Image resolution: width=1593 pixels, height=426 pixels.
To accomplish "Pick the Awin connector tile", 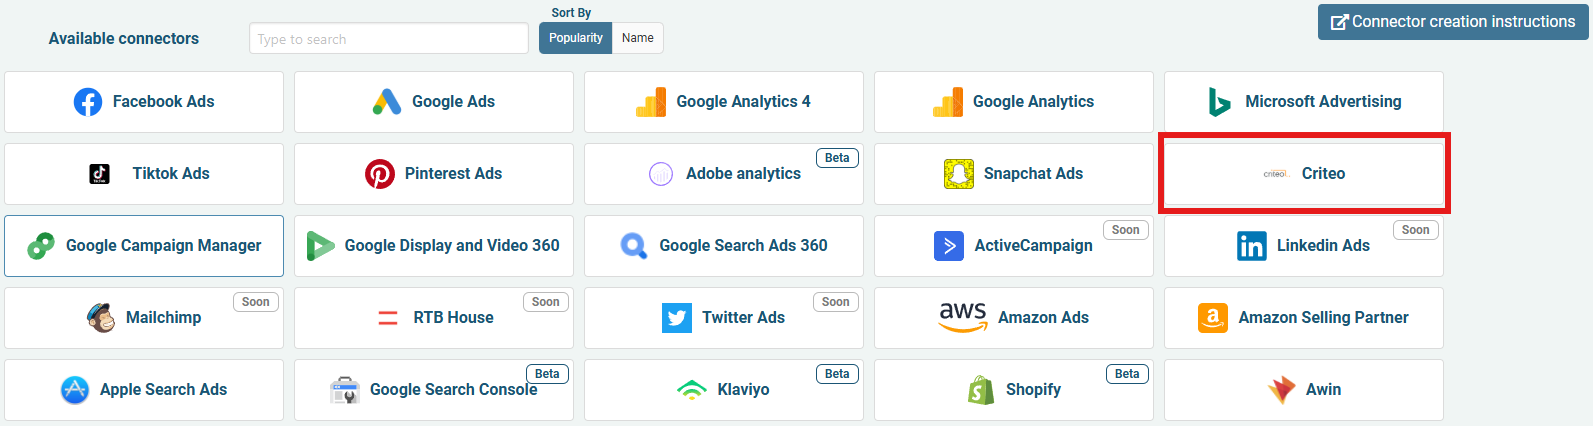I will click(x=1304, y=390).
